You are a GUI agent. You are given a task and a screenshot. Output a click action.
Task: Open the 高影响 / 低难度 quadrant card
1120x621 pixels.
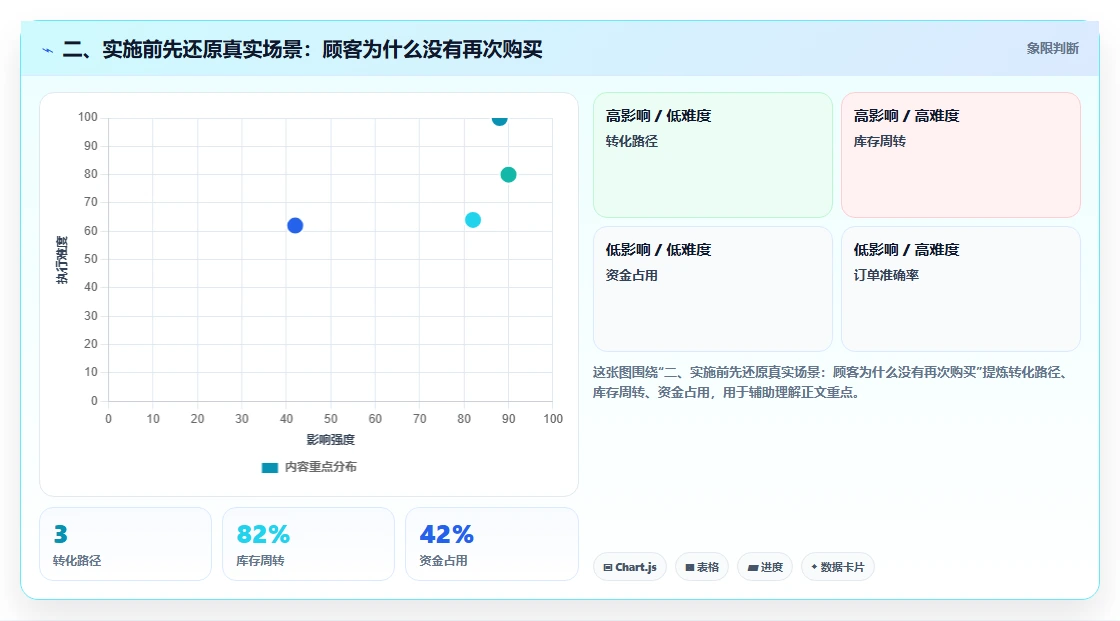click(713, 155)
